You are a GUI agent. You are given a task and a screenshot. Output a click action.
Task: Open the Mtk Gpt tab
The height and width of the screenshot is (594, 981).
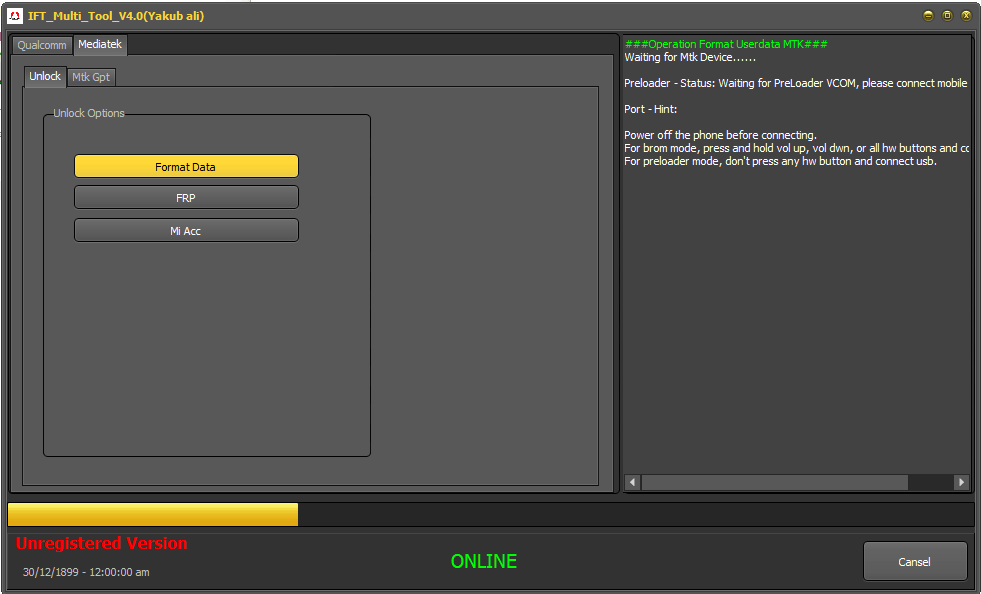pos(91,77)
